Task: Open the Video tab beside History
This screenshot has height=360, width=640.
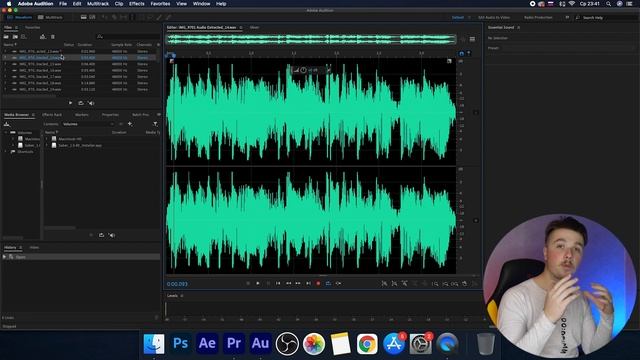Action: click(x=34, y=247)
